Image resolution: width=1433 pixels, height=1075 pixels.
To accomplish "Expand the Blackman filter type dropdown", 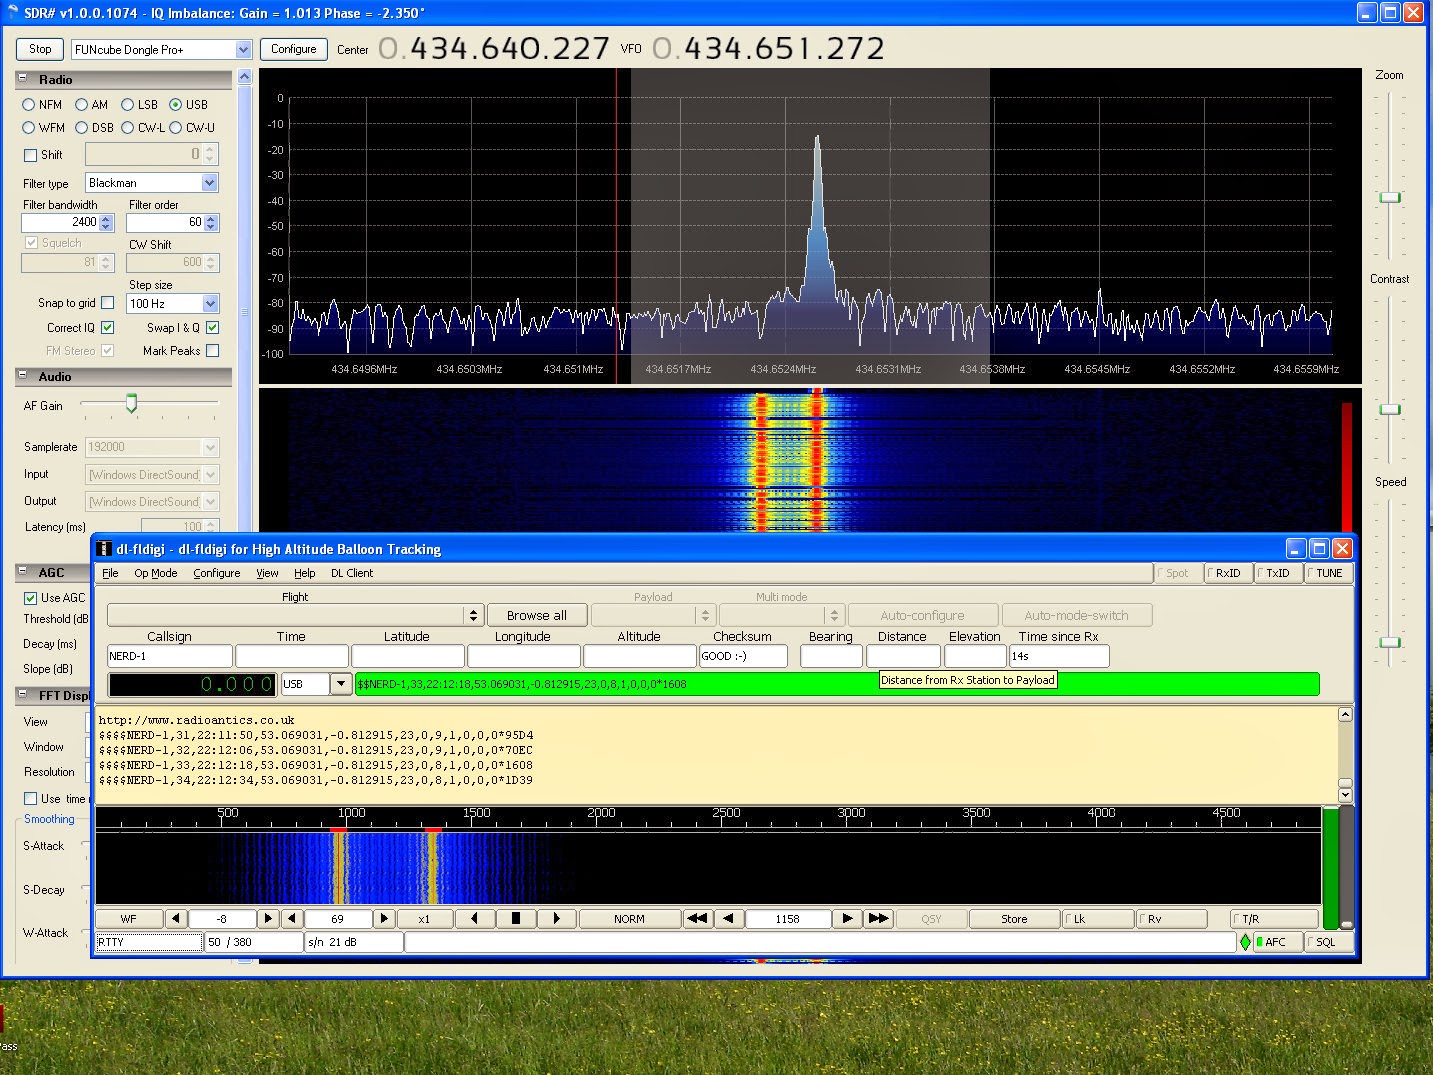I will [x=209, y=183].
